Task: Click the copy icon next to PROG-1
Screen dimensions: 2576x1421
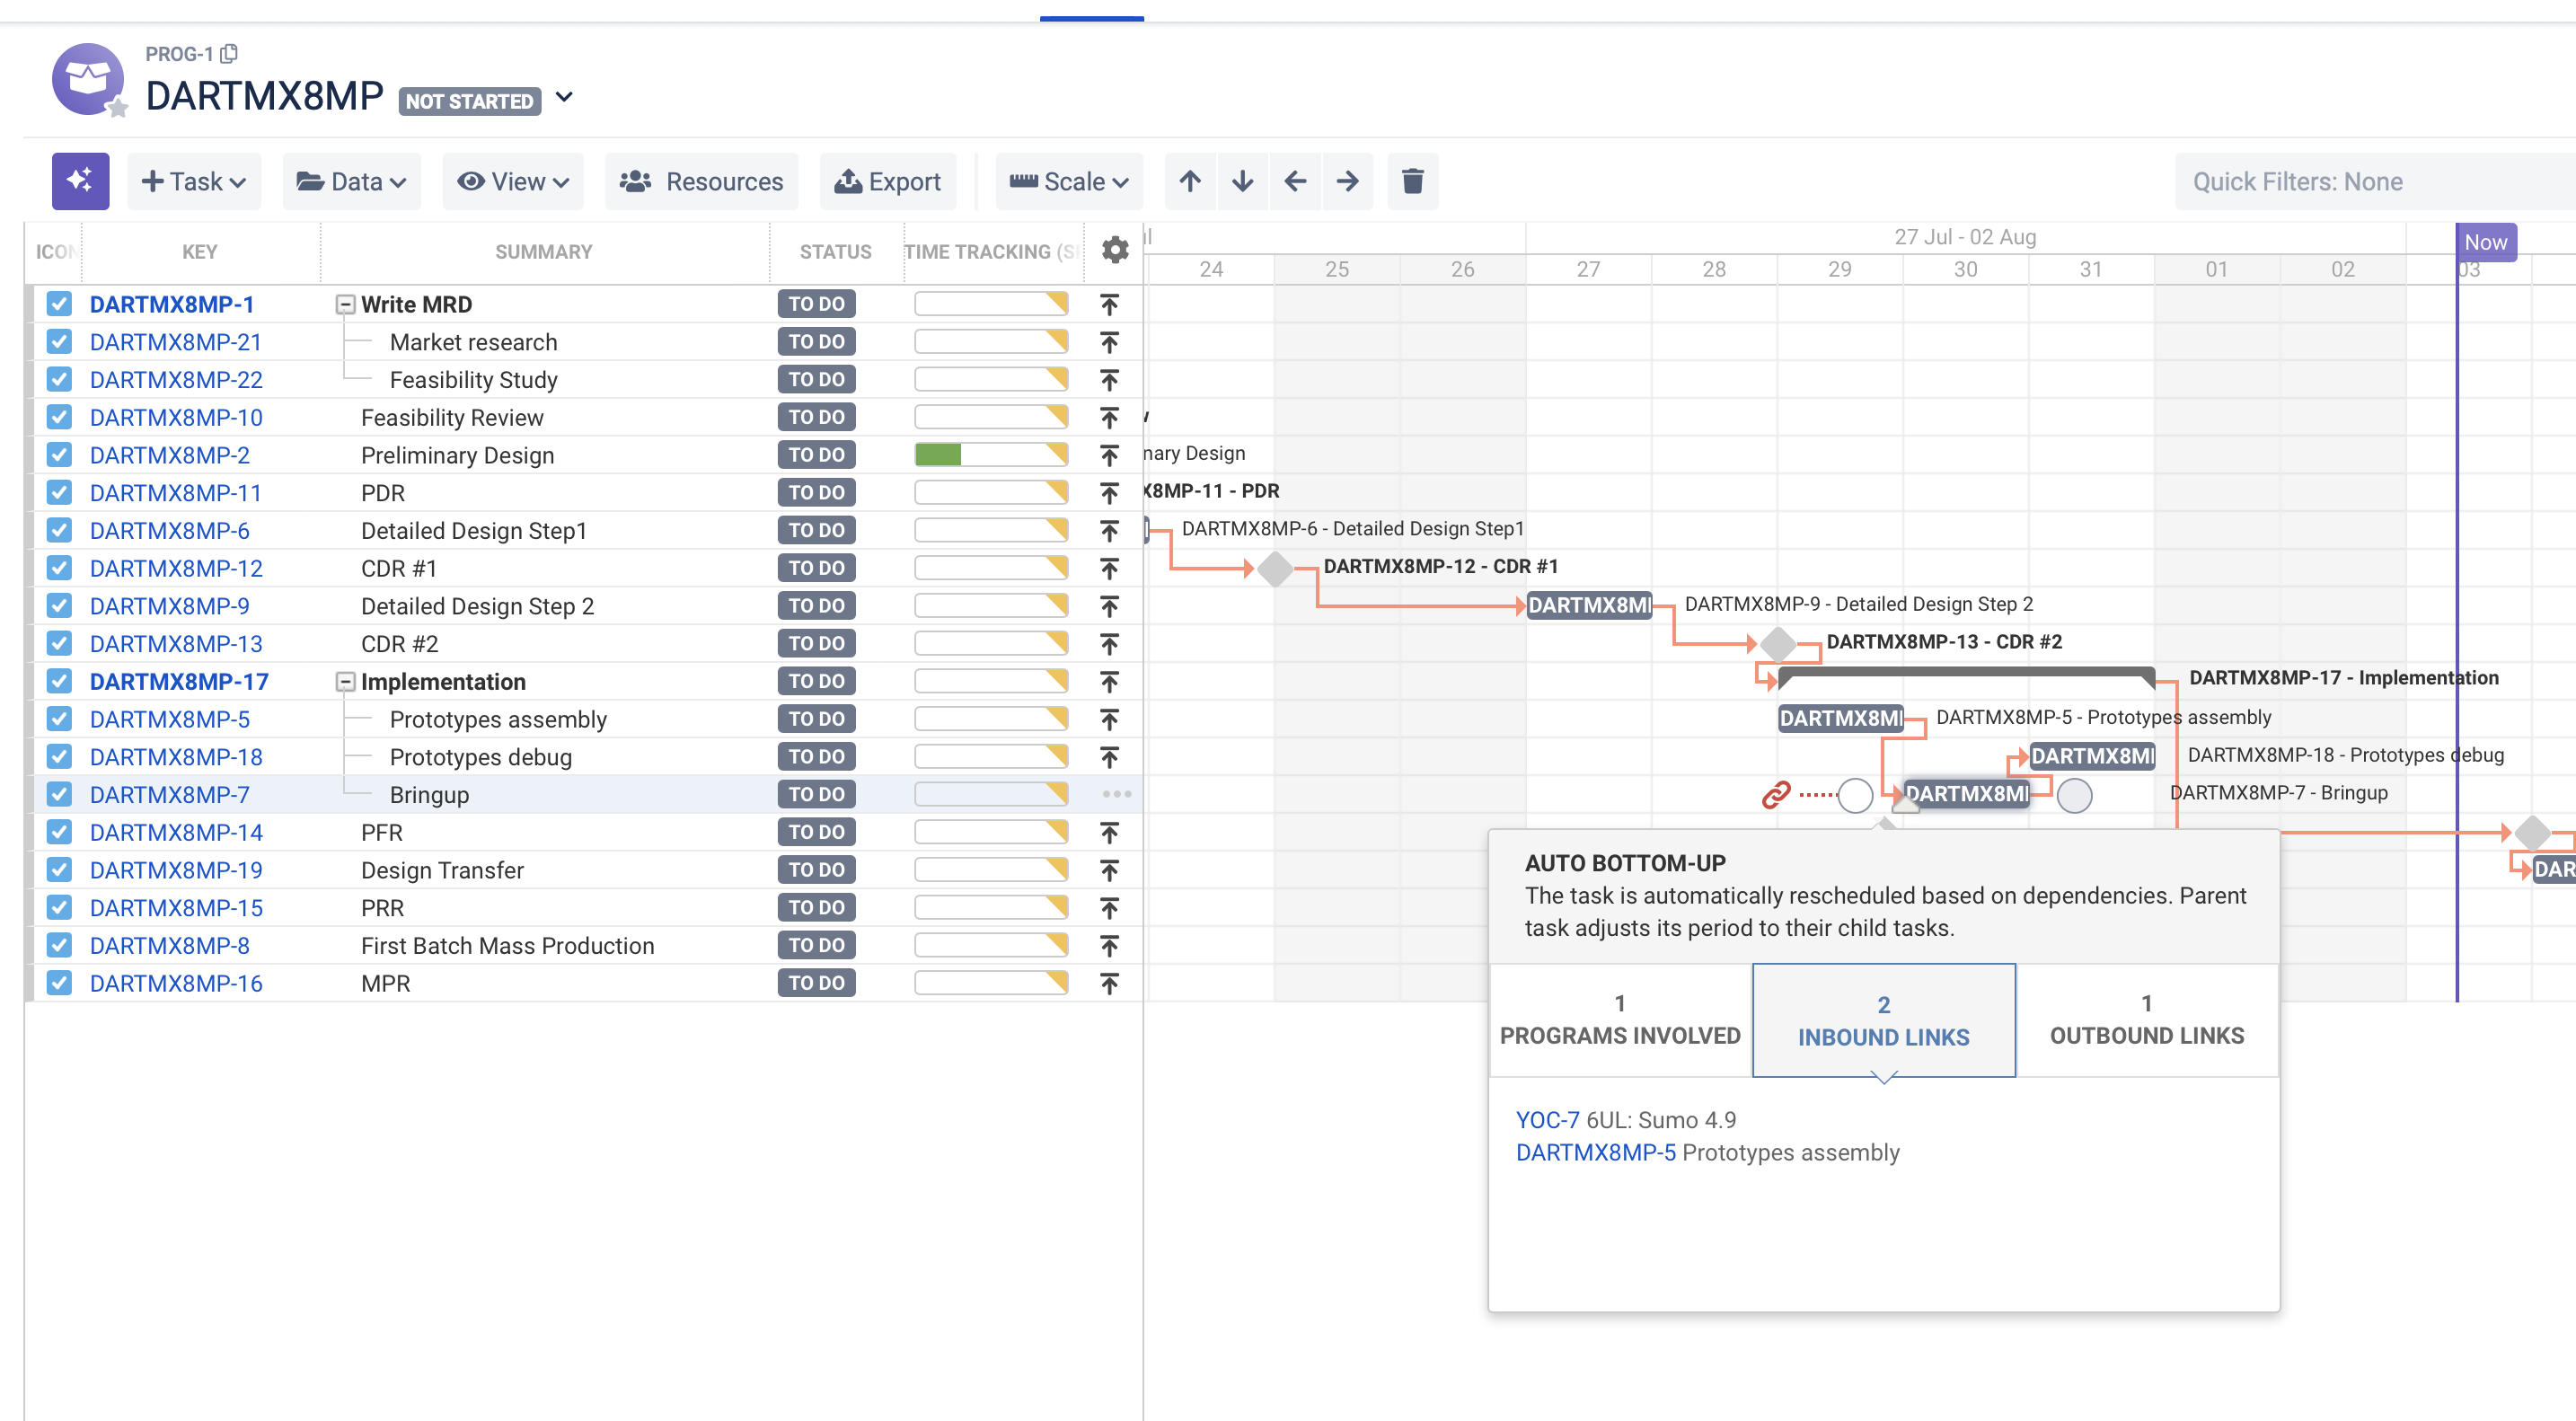Action: point(229,53)
